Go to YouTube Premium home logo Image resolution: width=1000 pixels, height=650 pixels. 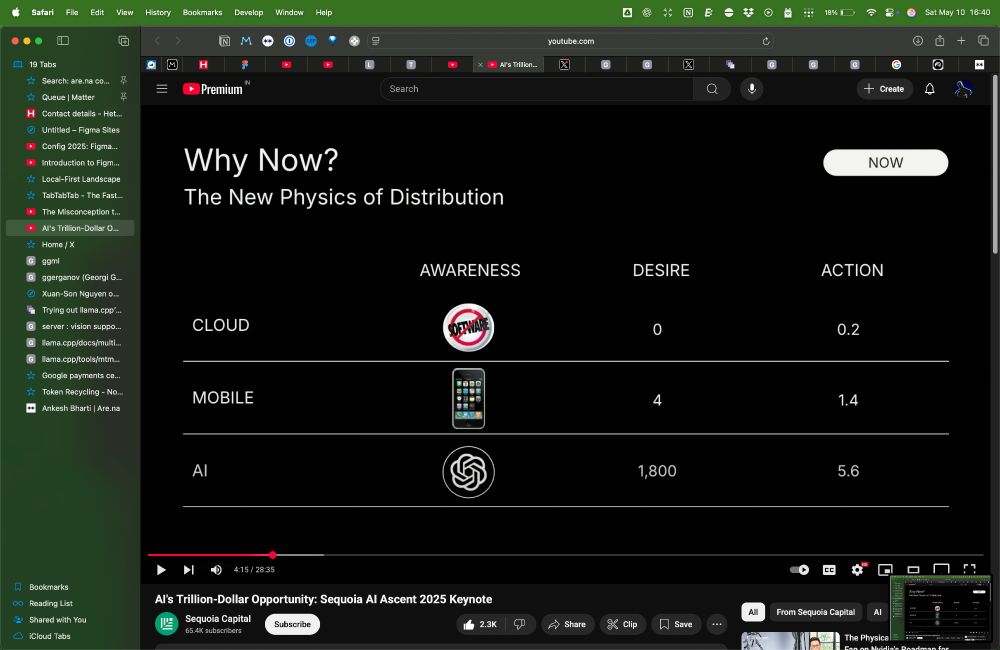[x=215, y=89]
